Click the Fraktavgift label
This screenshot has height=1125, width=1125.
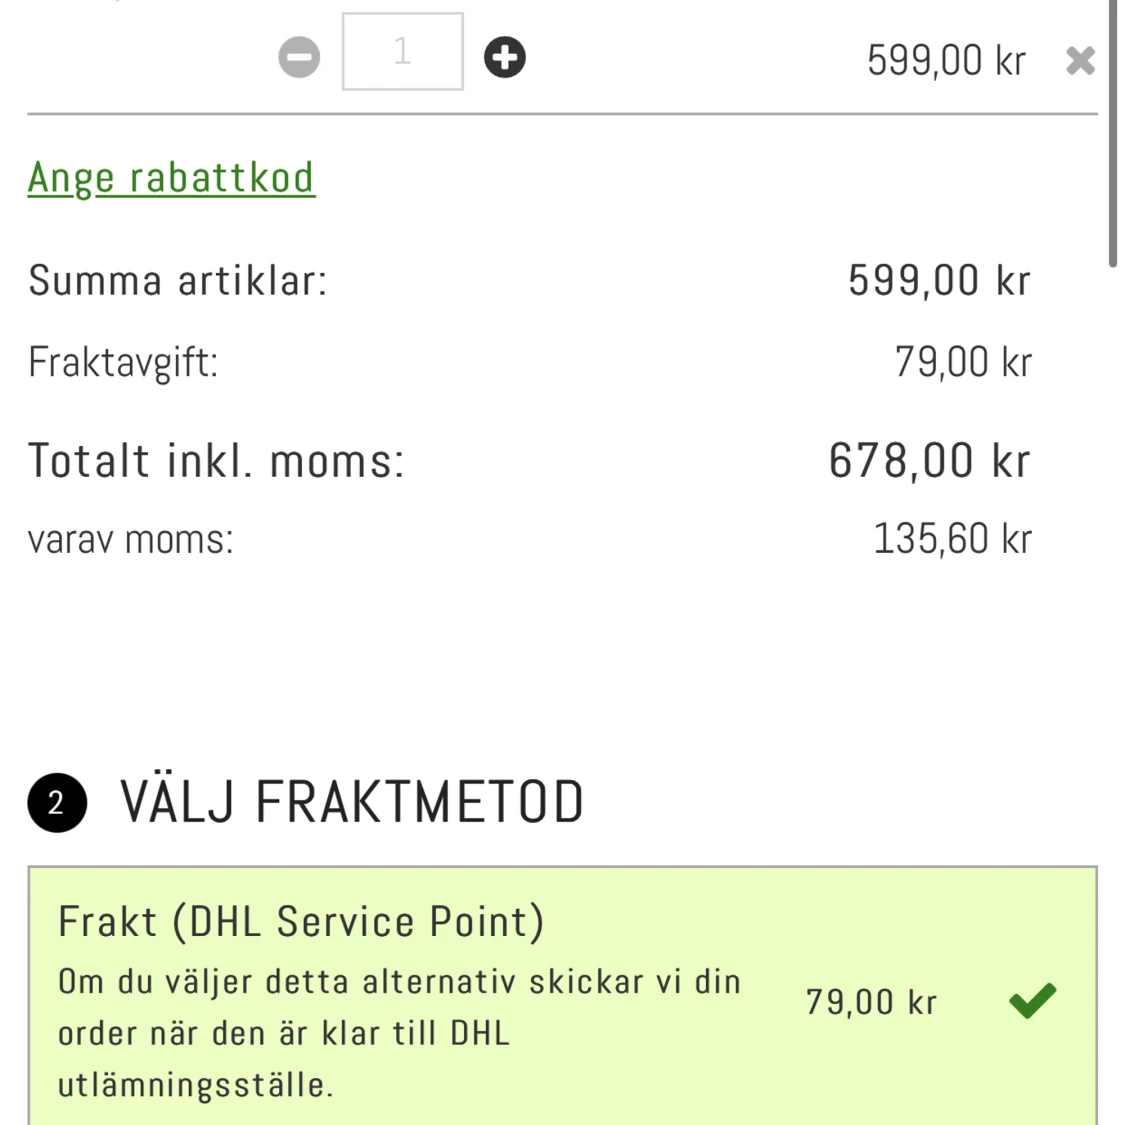pos(123,362)
